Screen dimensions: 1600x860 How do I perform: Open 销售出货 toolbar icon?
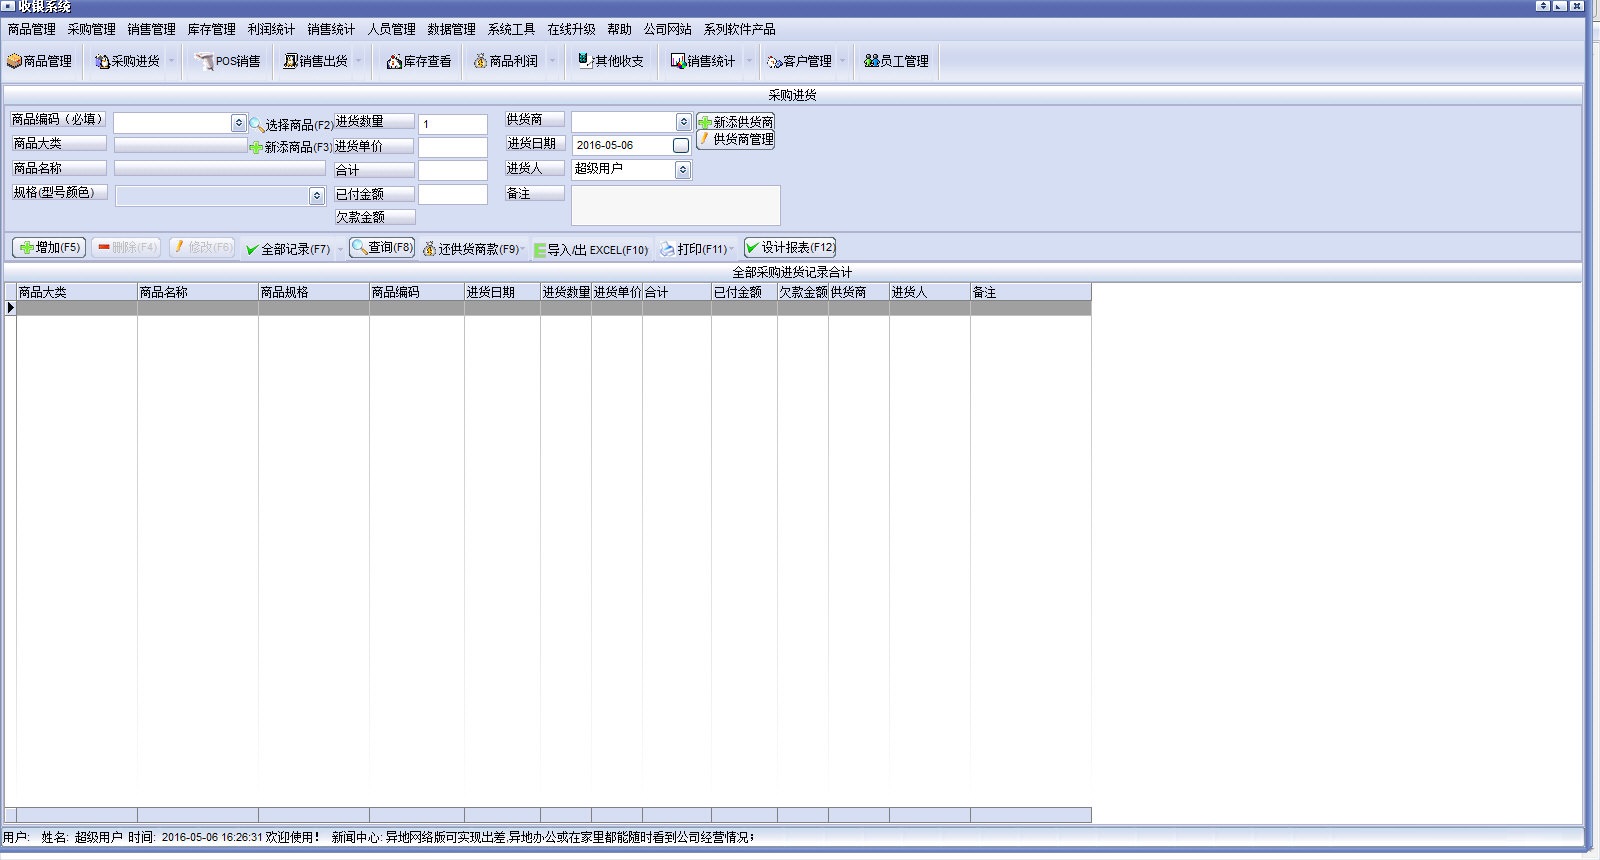(x=315, y=61)
